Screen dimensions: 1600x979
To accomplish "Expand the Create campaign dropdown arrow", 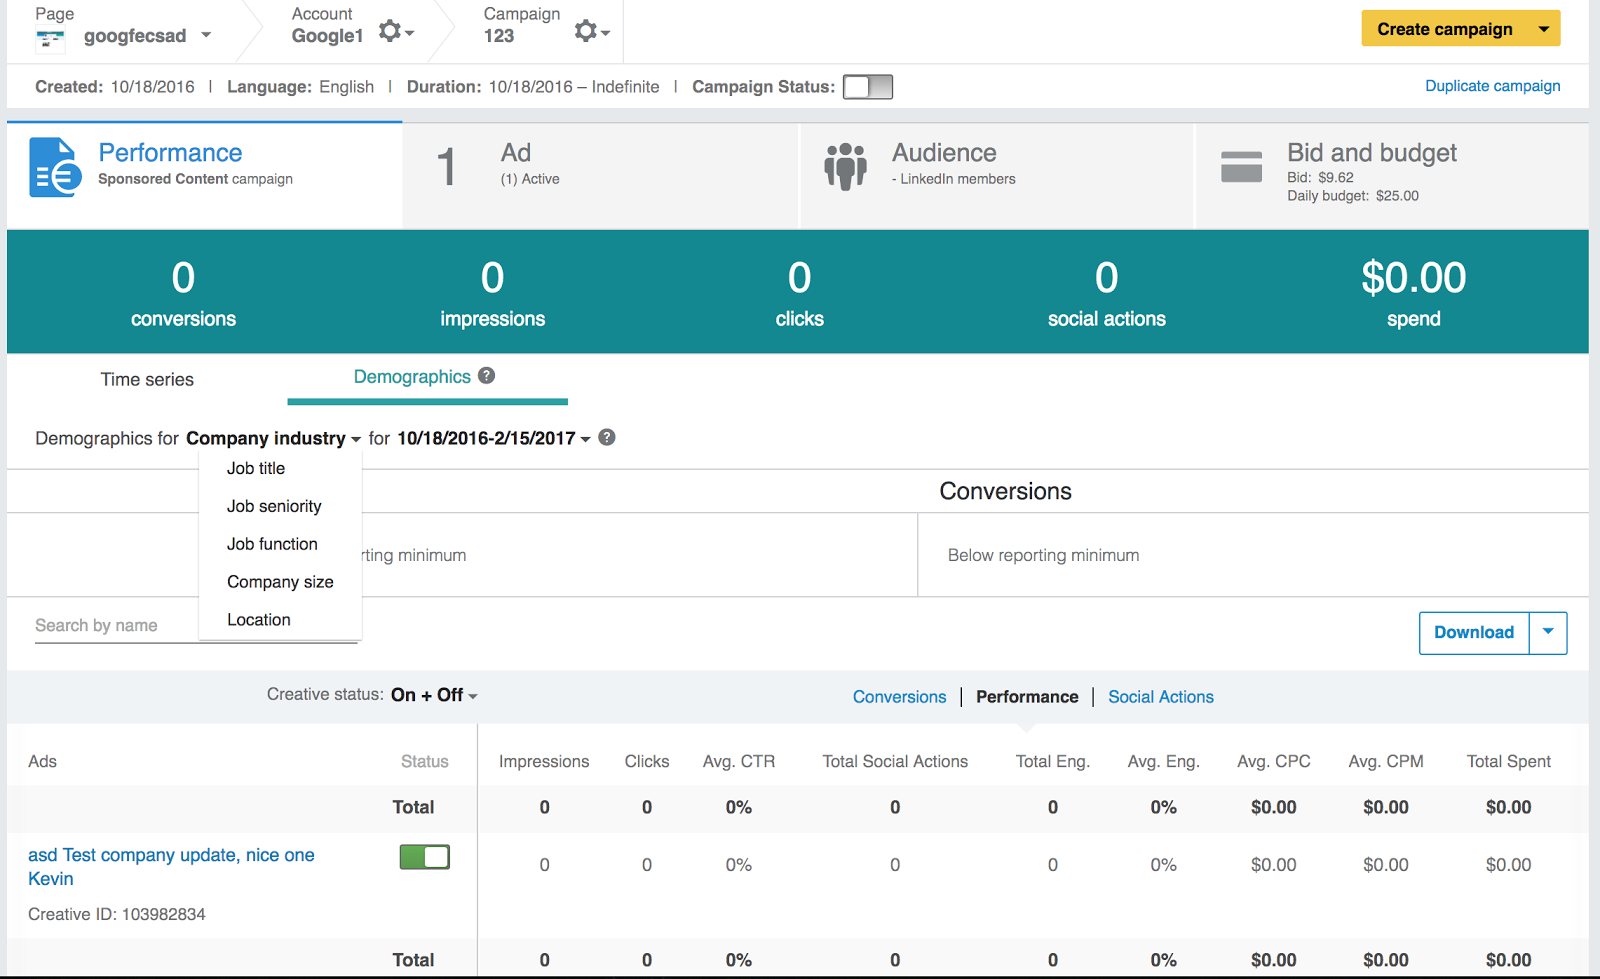I will point(1544,29).
